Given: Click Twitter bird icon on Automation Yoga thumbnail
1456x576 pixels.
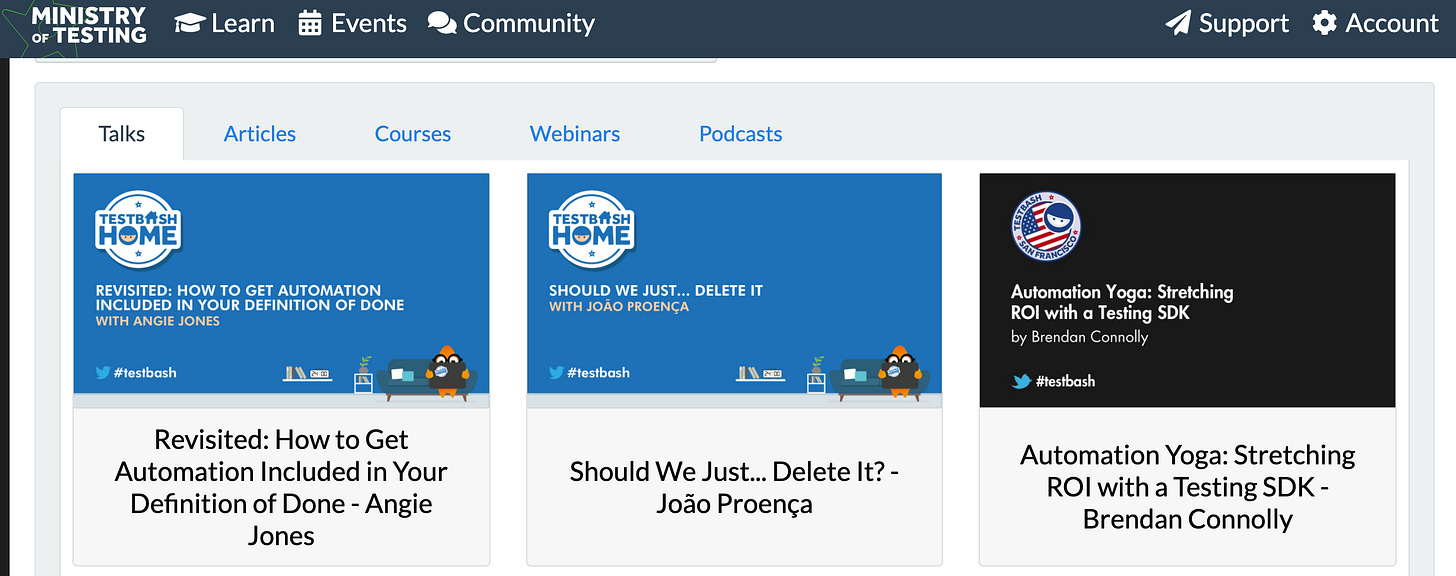Looking at the screenshot, I should click(x=1021, y=381).
